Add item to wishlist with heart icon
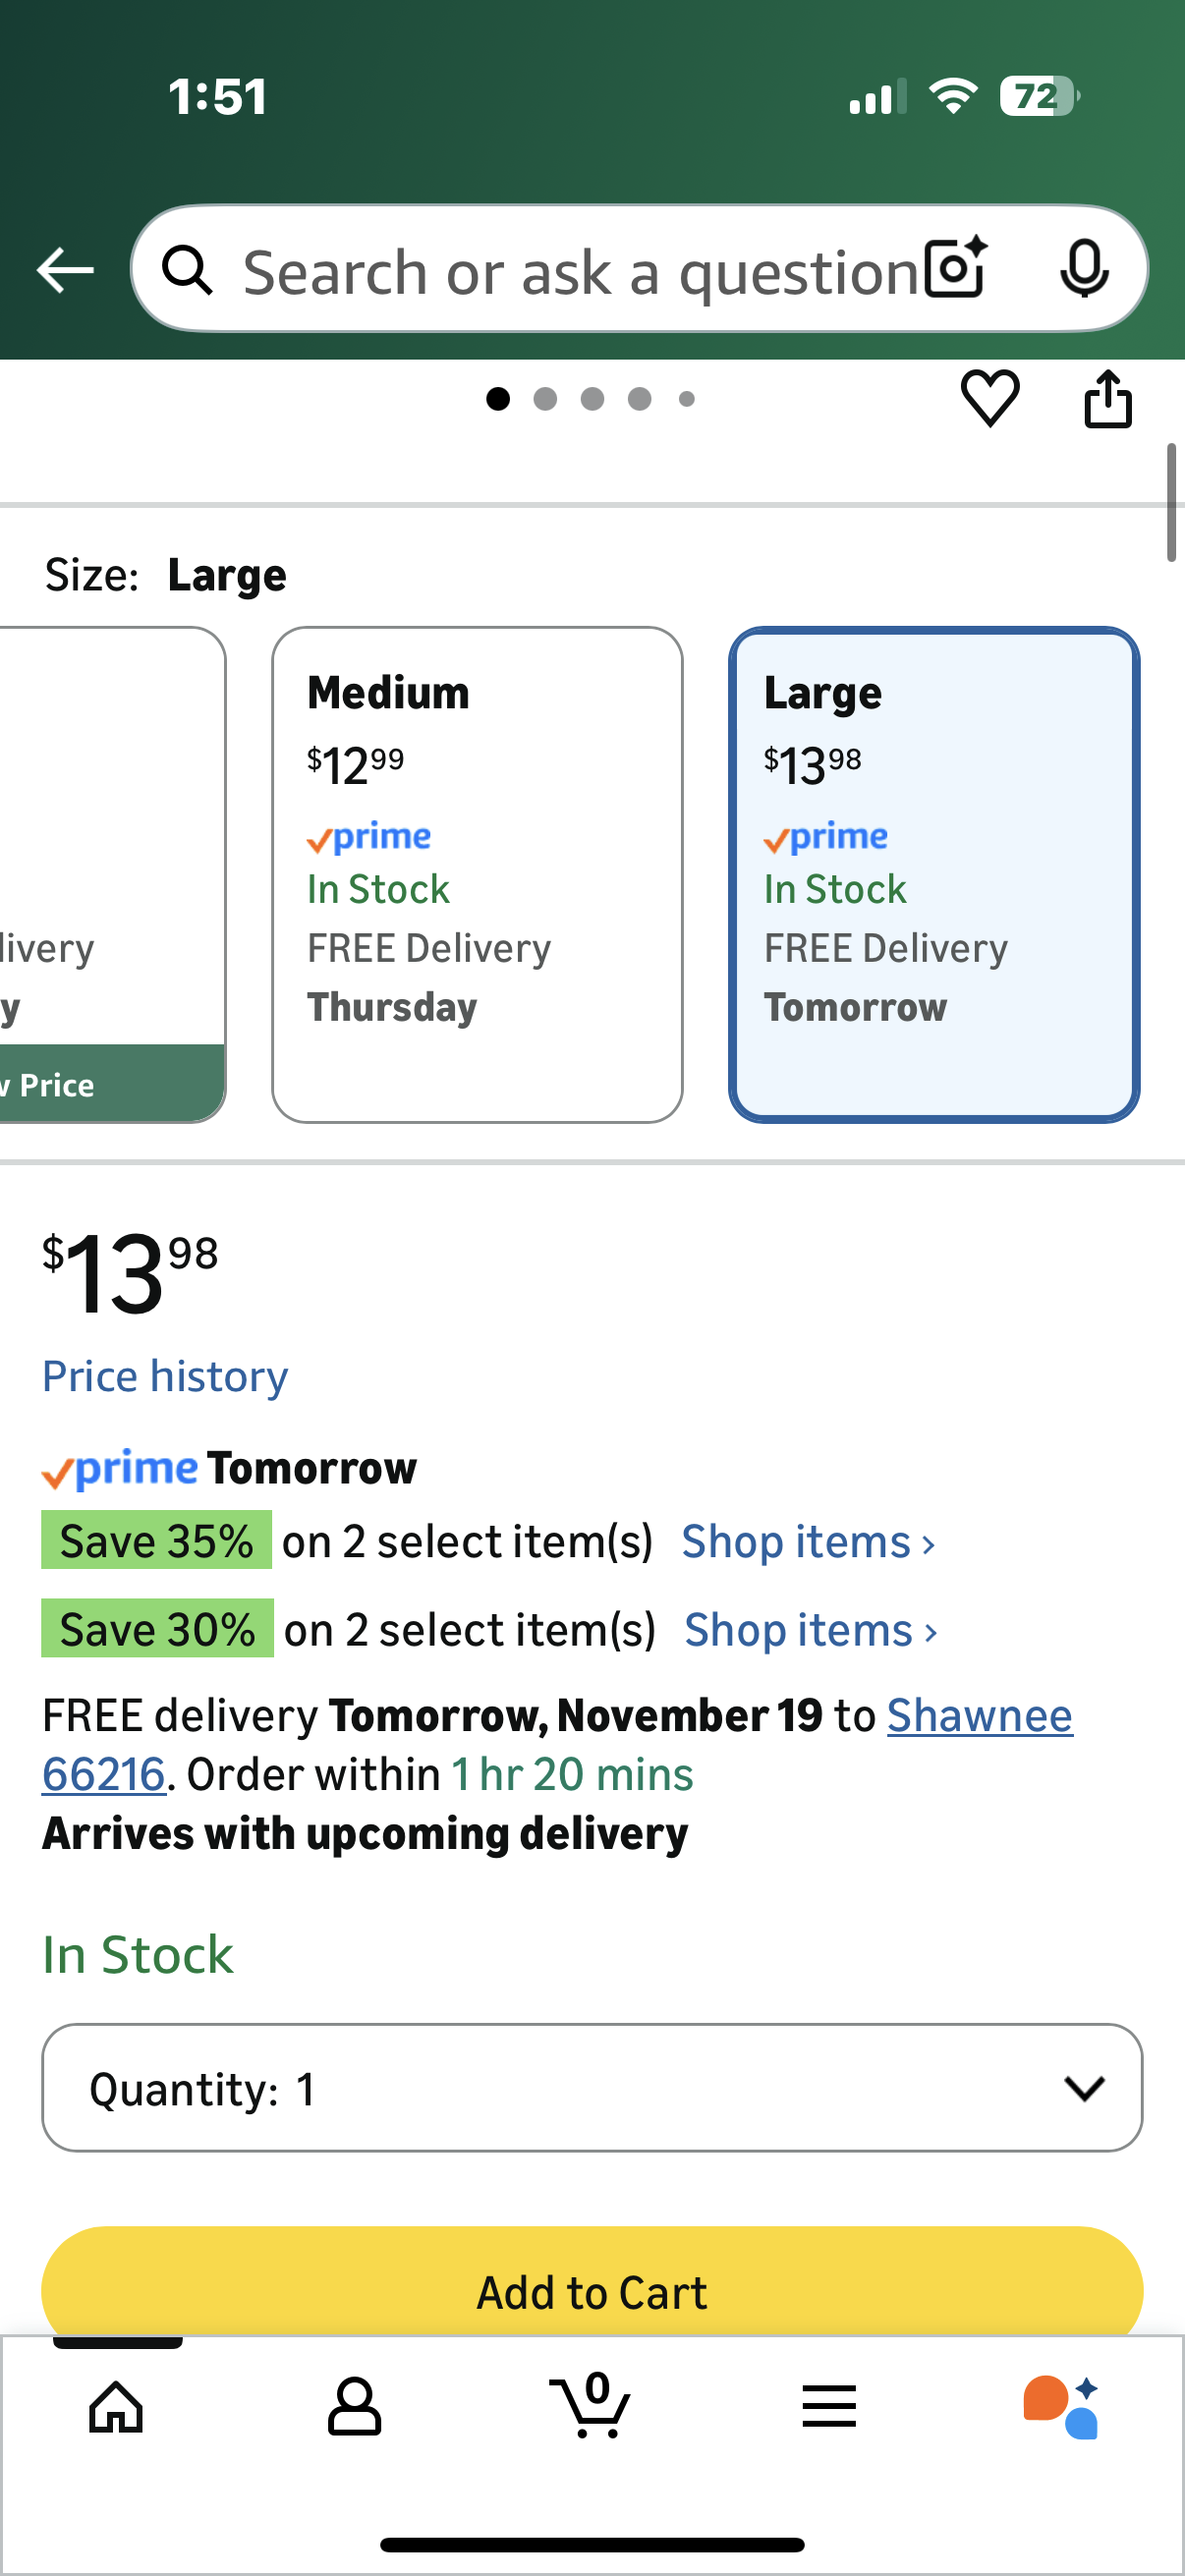1185x2576 pixels. [x=989, y=398]
